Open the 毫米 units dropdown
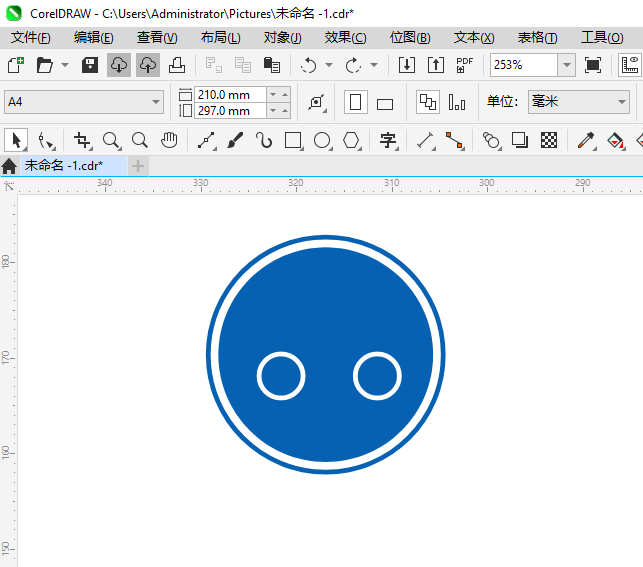This screenshot has width=643, height=567. tap(579, 102)
